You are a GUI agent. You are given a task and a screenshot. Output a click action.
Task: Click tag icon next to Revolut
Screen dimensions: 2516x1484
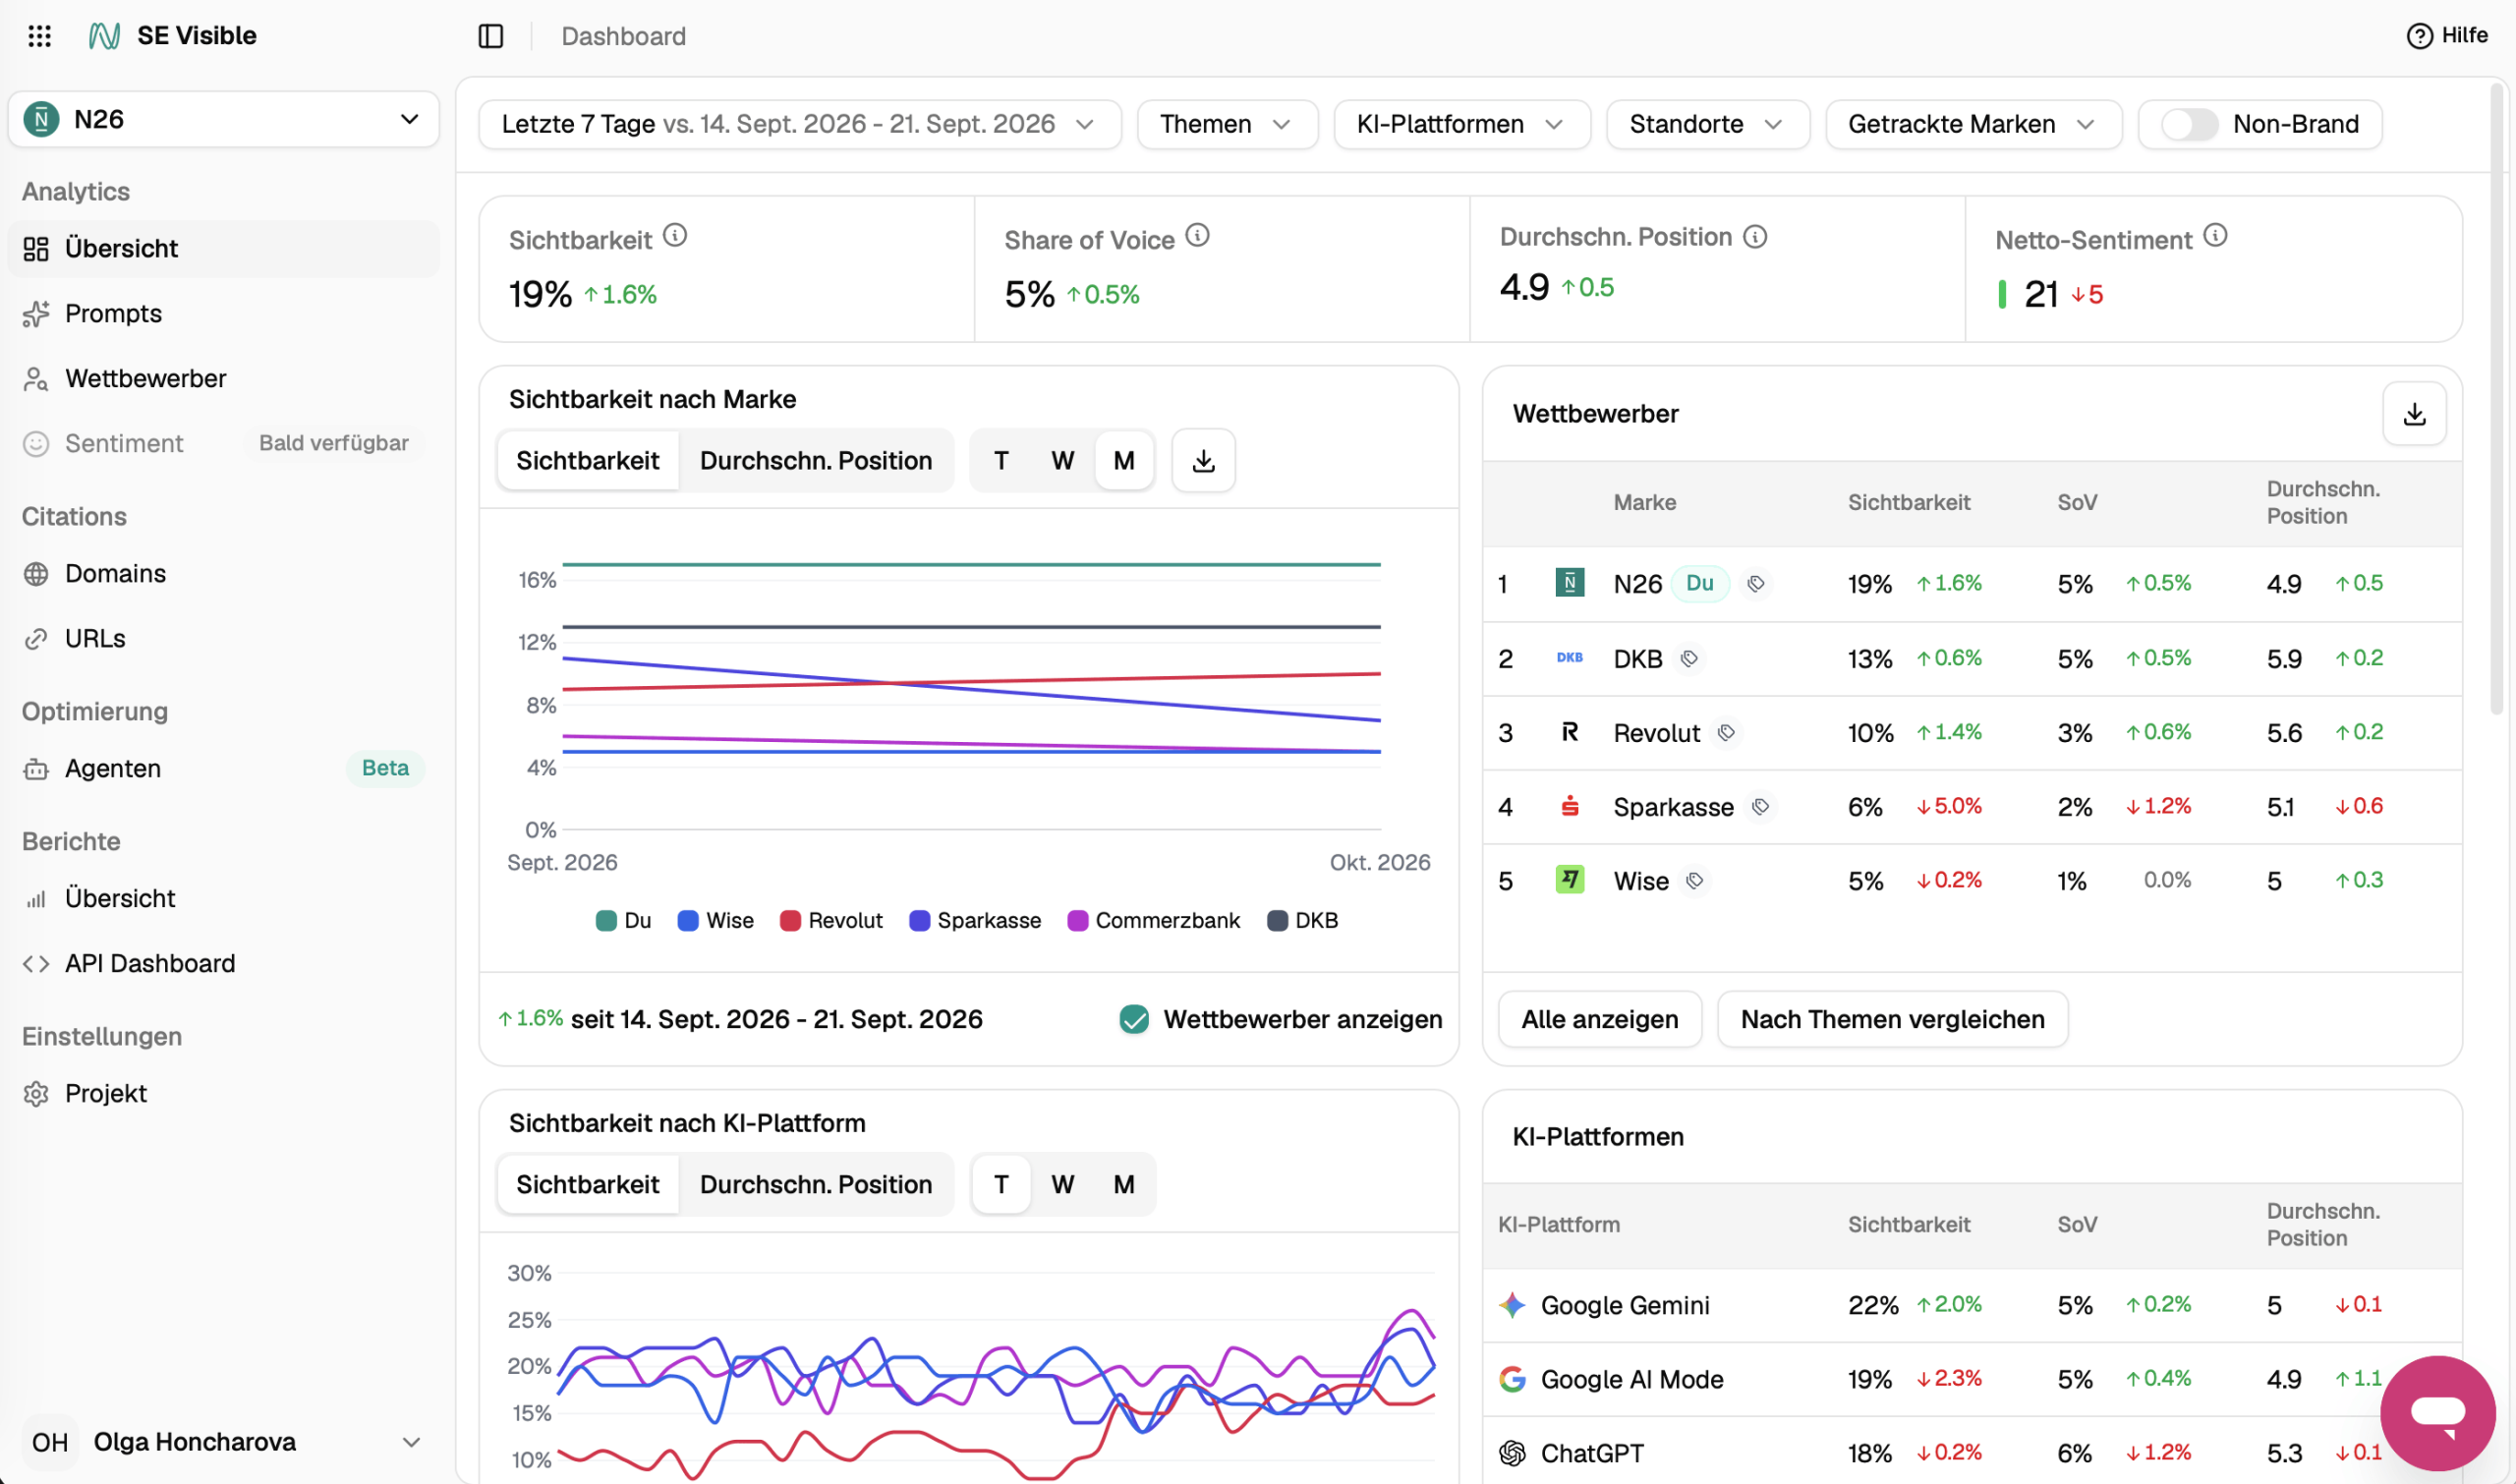(1726, 732)
